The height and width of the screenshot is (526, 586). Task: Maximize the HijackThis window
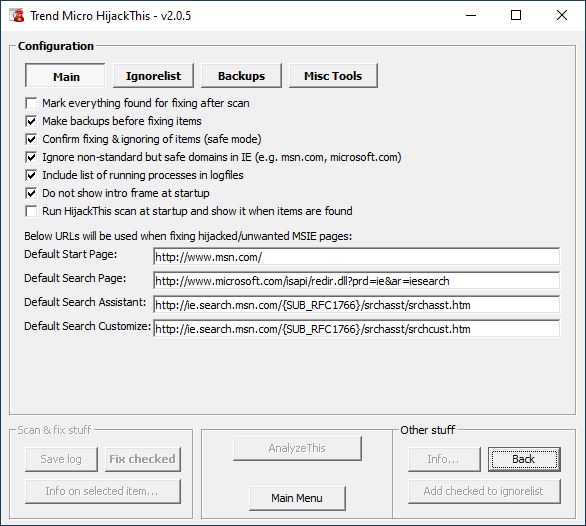(x=516, y=15)
